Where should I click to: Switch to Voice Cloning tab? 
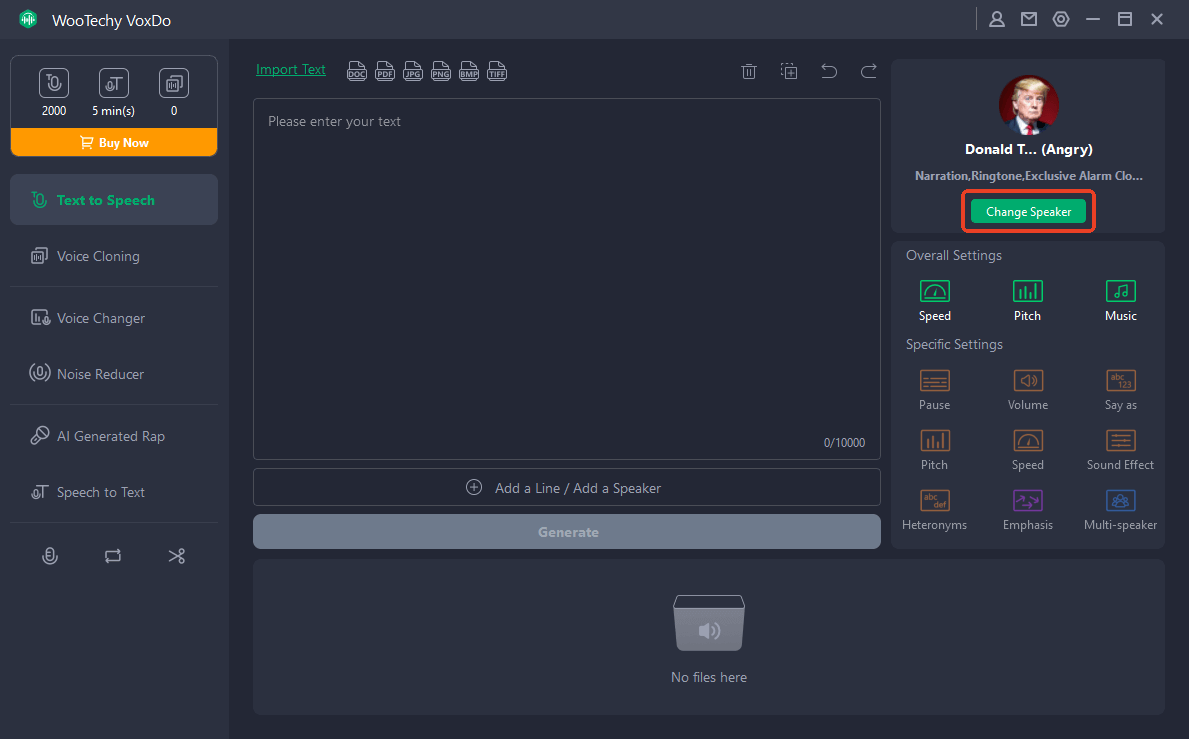98,256
